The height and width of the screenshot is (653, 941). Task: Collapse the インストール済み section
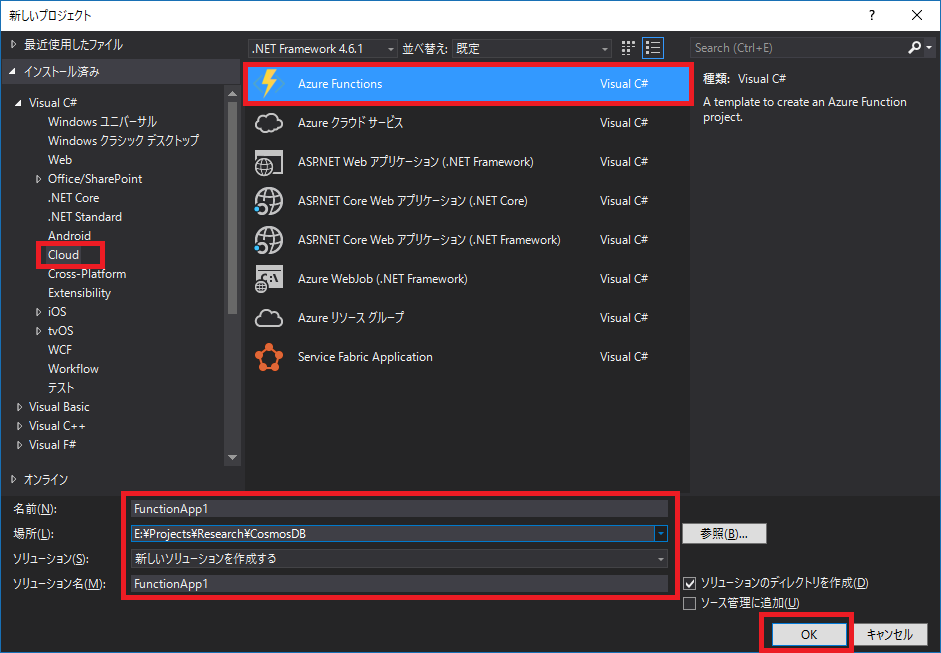[13, 72]
